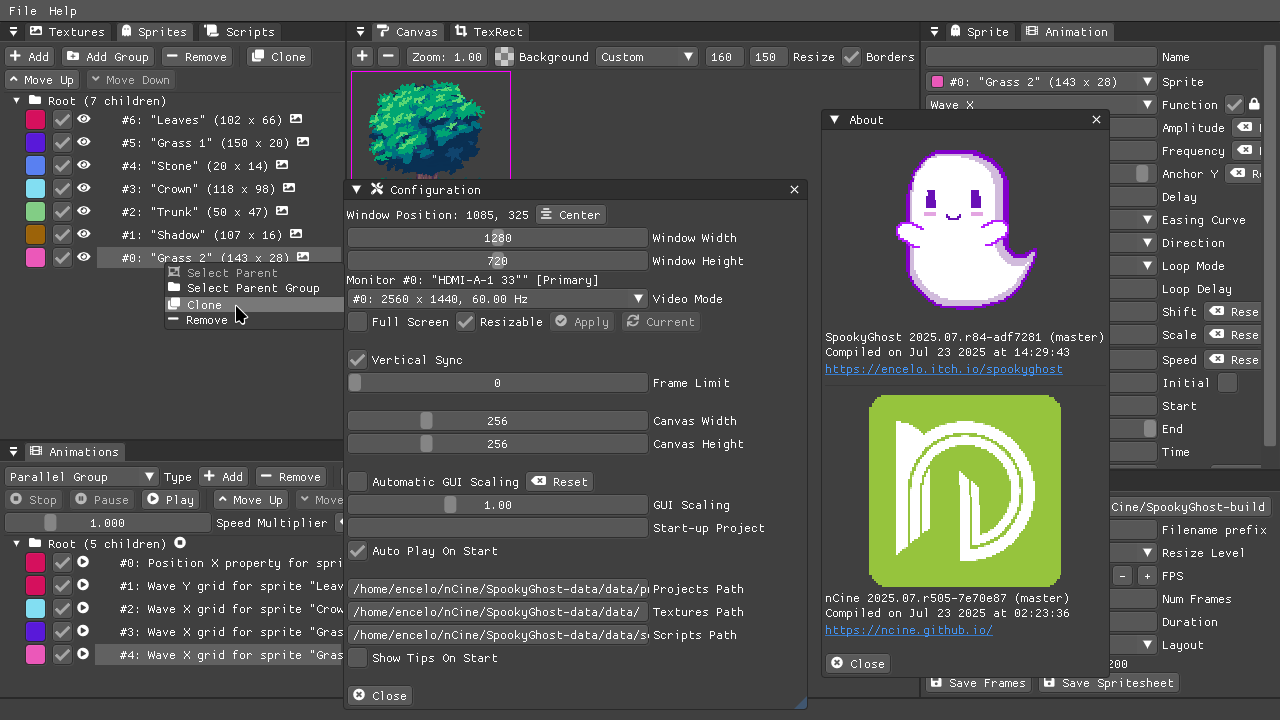The height and width of the screenshot is (720, 1280).
Task: Click Reset button beside Automatic GUI Scaling
Action: tap(560, 482)
